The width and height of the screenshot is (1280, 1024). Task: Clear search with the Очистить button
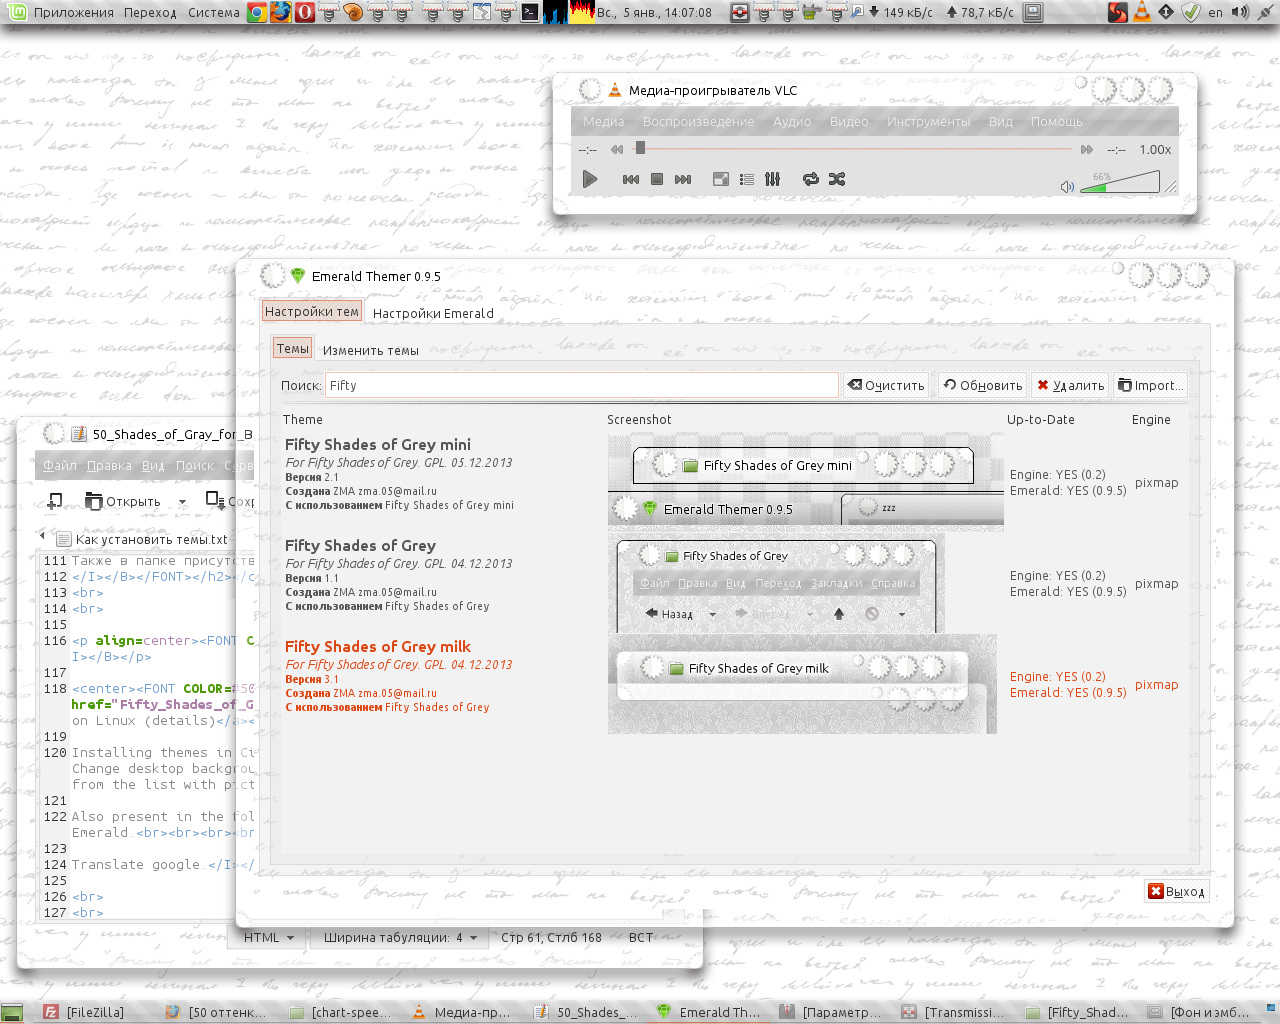point(886,385)
